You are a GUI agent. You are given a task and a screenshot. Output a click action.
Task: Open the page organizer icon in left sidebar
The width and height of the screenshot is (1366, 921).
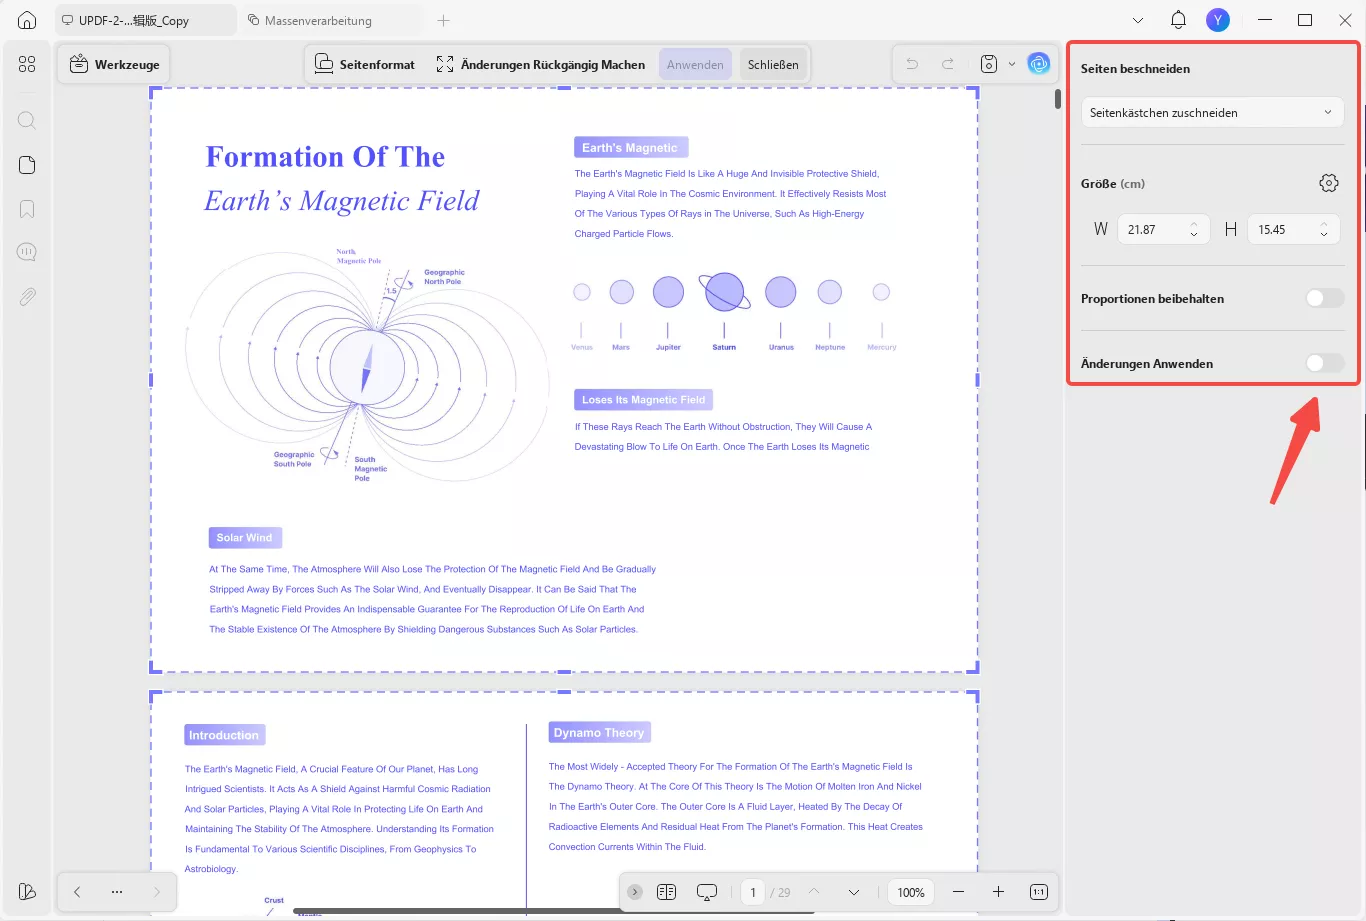(27, 165)
